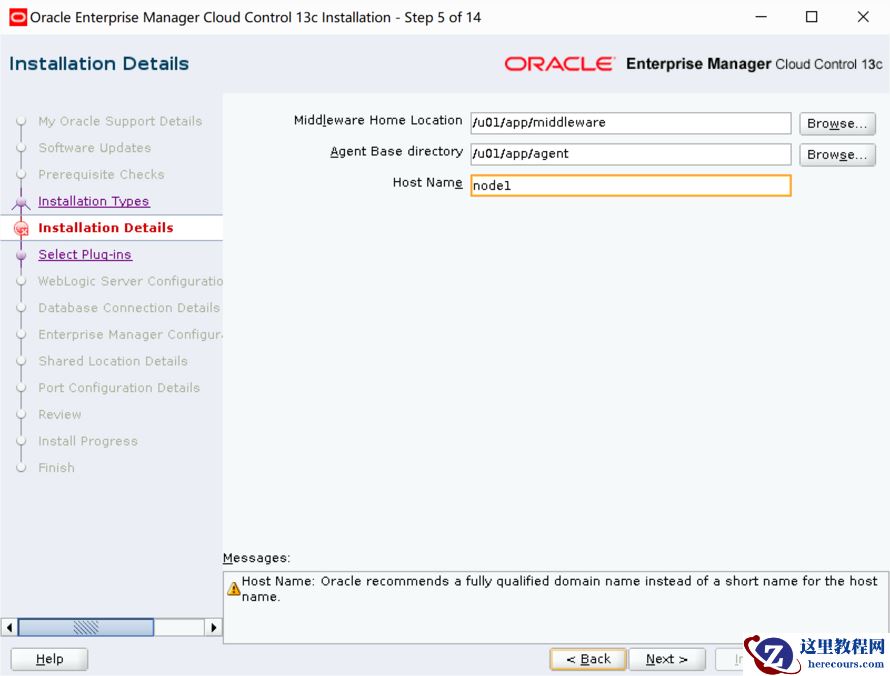Click the Prerequisite Checks step
The width and height of the screenshot is (890, 676).
pyautogui.click(x=101, y=174)
